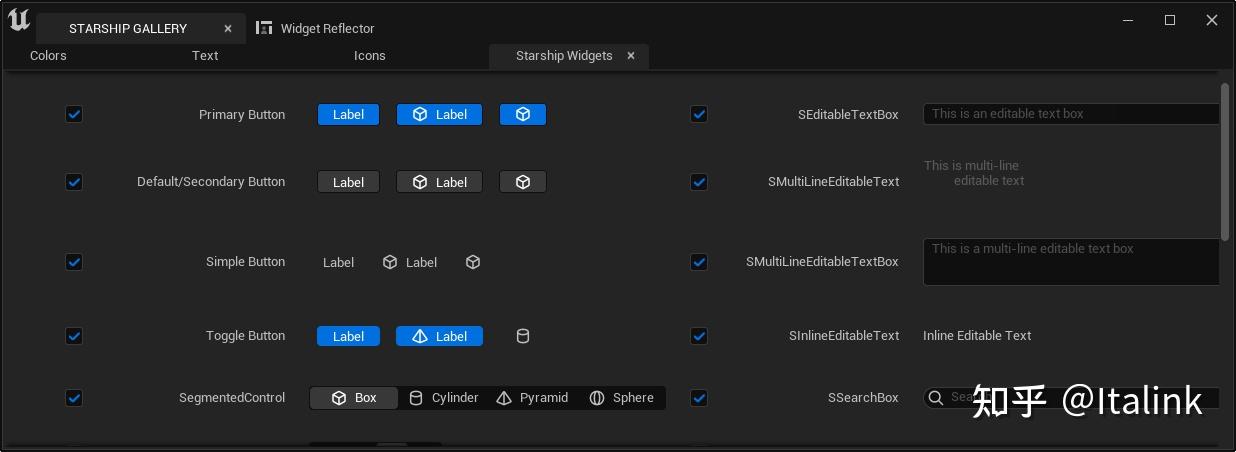Screen dimensions: 1236x452
Task: Click the blue Primary Button labeled Label
Action: tap(348, 115)
